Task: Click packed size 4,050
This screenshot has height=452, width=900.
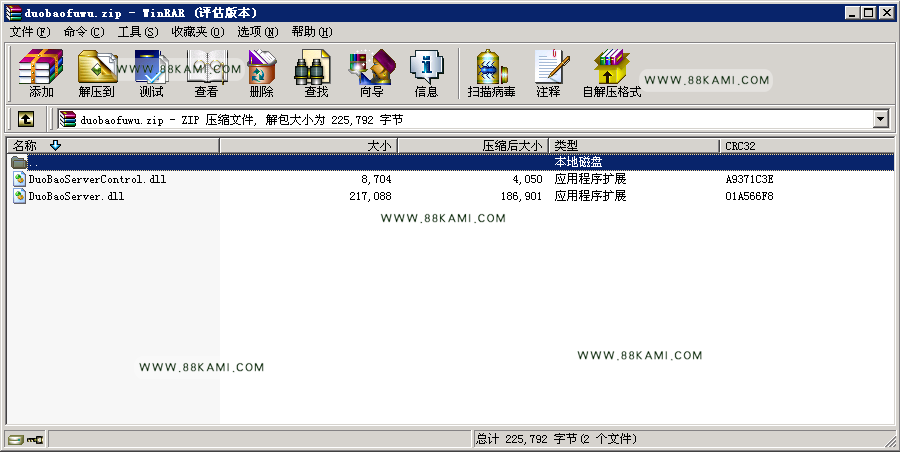Action: click(x=527, y=179)
